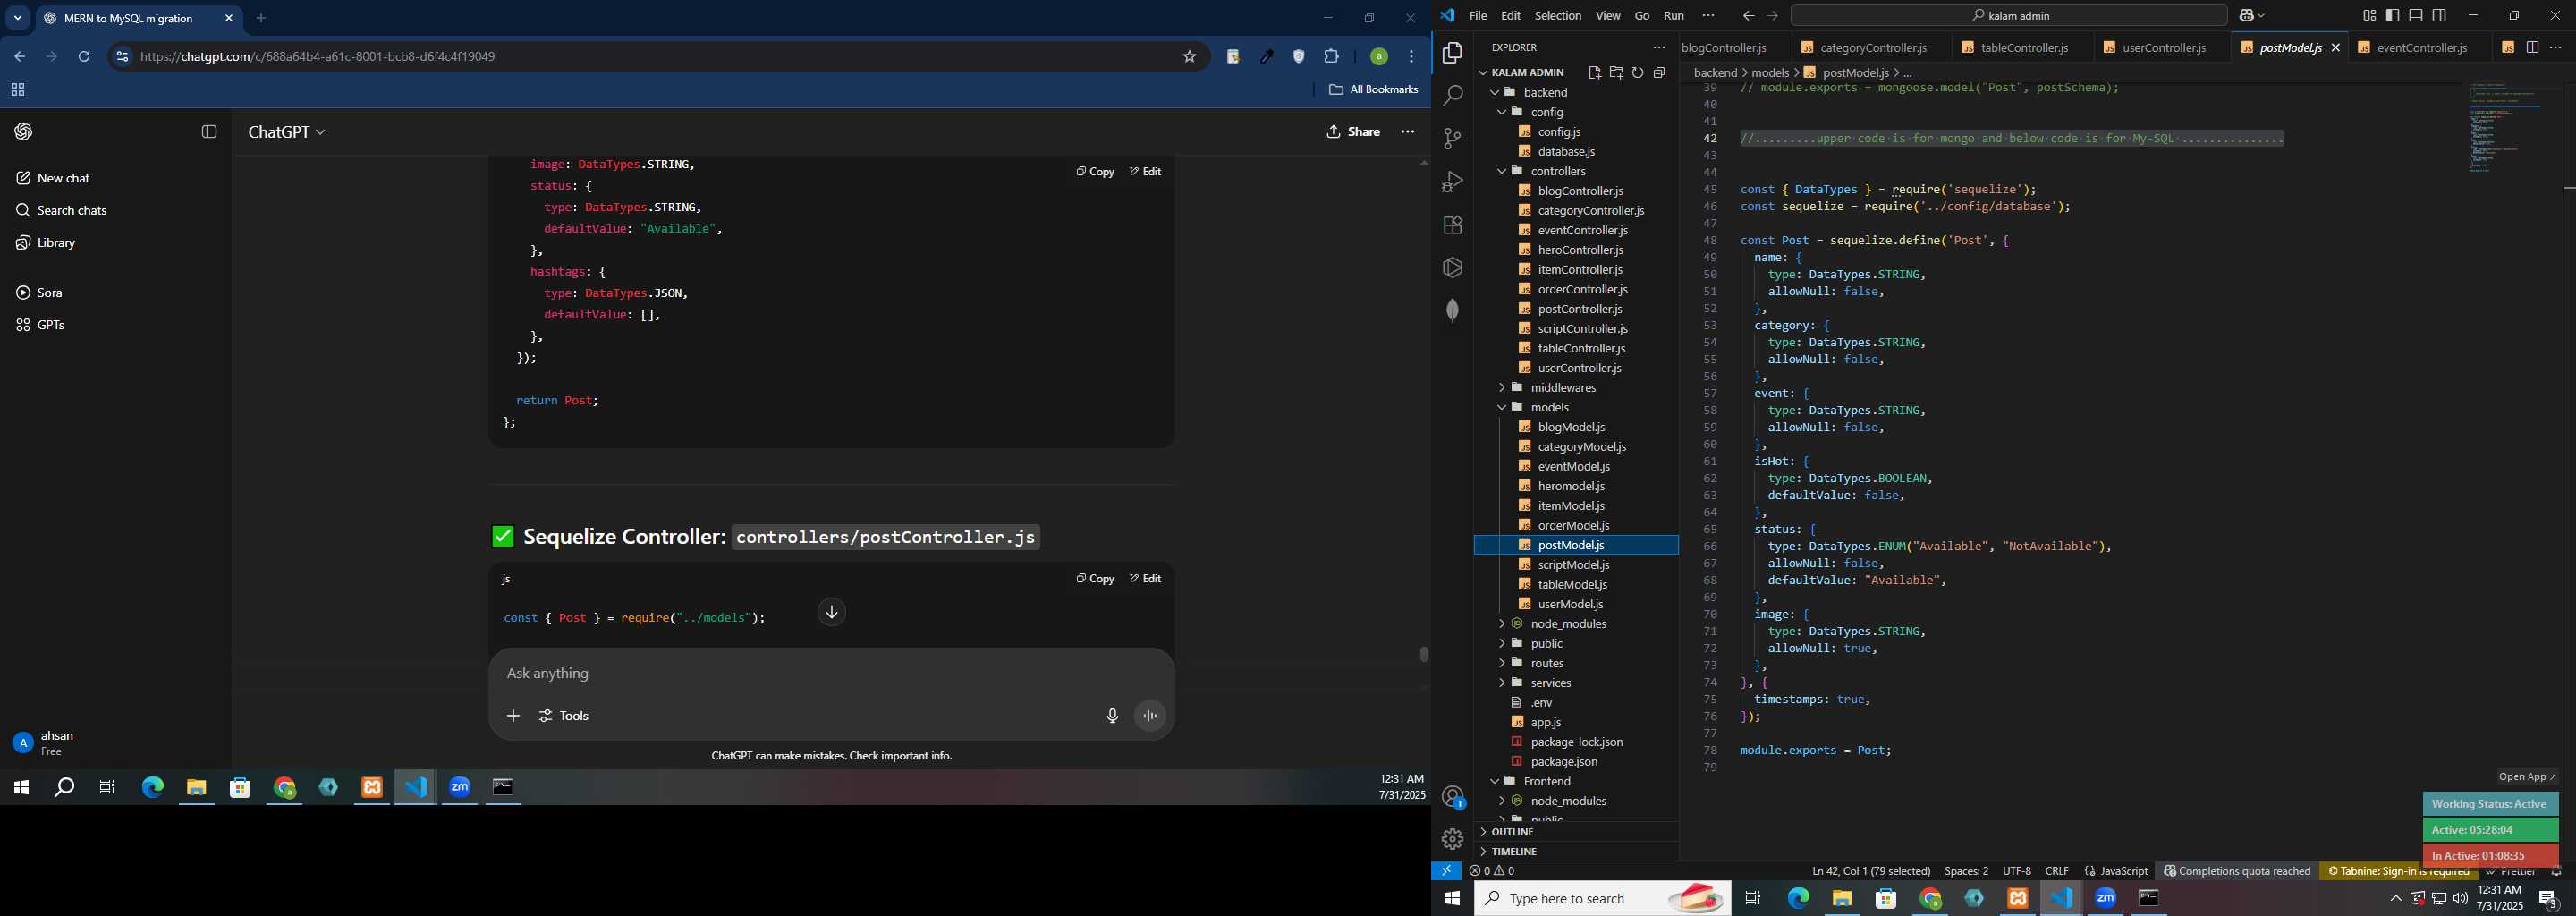Toggle the VS Code primary side bar

click(2392, 15)
